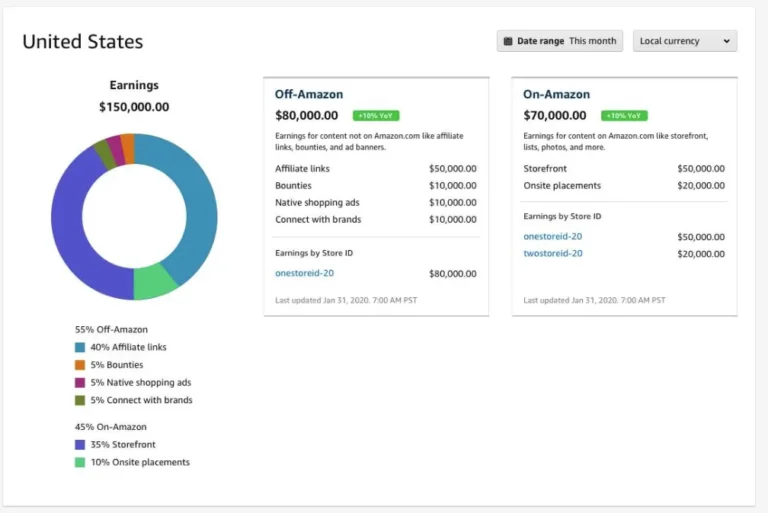Open the twostoreid-20 store link

[553, 253]
